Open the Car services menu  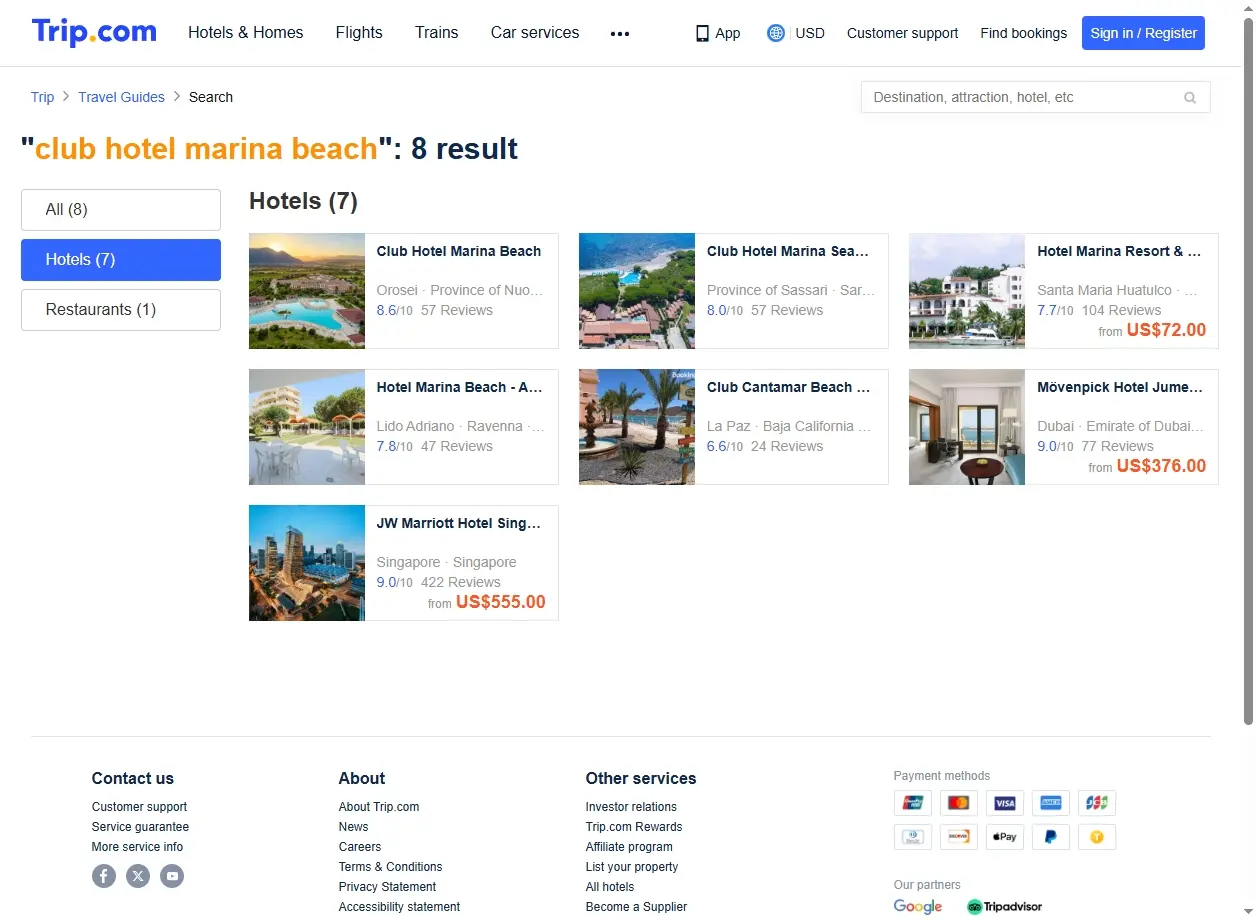click(x=535, y=33)
